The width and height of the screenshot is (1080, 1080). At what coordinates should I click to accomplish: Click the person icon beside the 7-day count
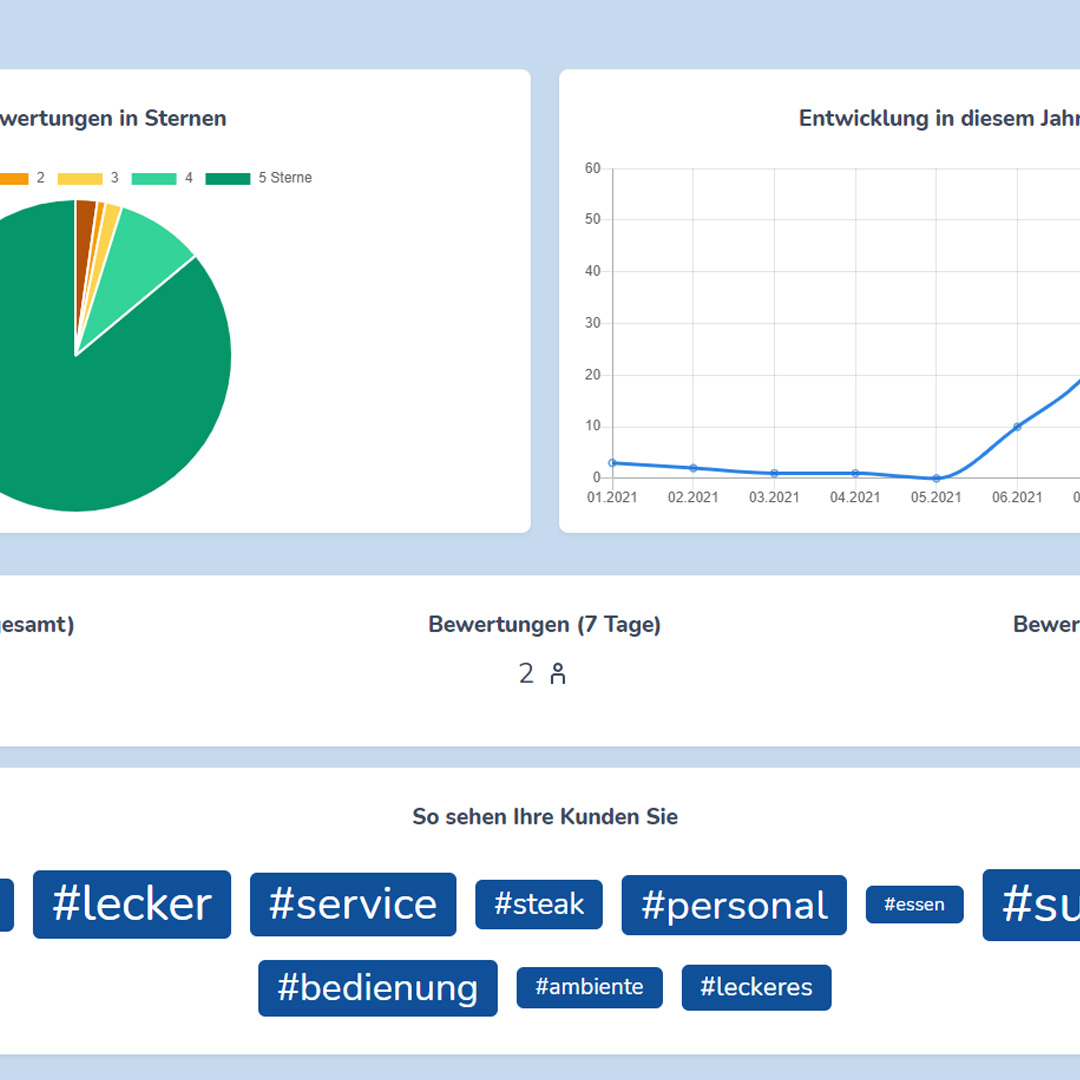click(x=557, y=674)
